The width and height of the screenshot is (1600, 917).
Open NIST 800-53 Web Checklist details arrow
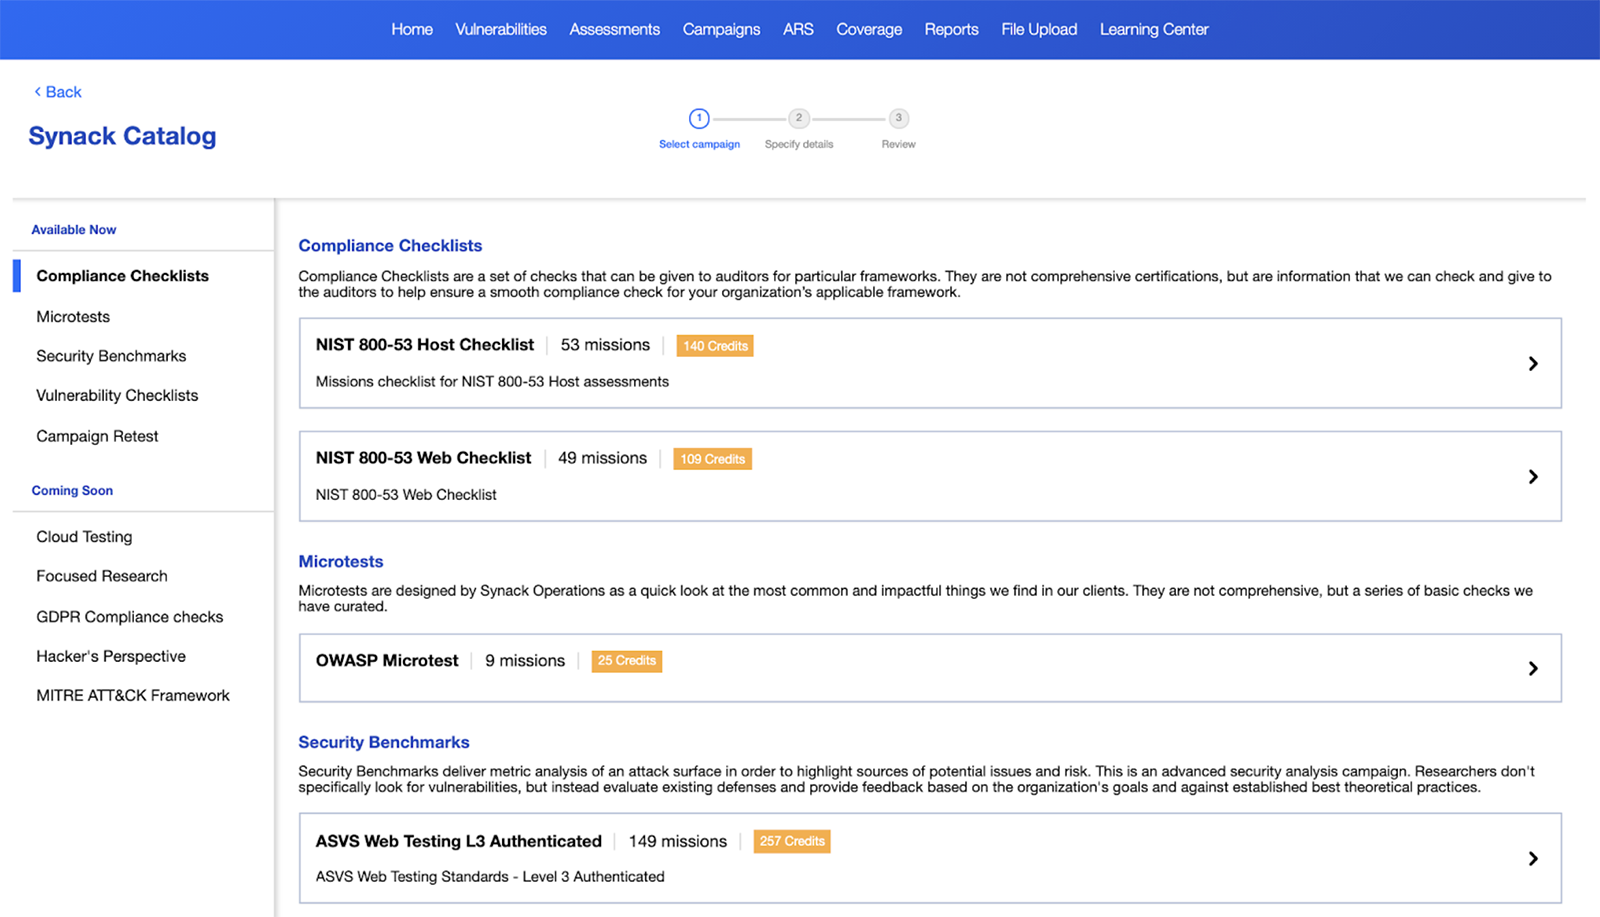click(1532, 477)
